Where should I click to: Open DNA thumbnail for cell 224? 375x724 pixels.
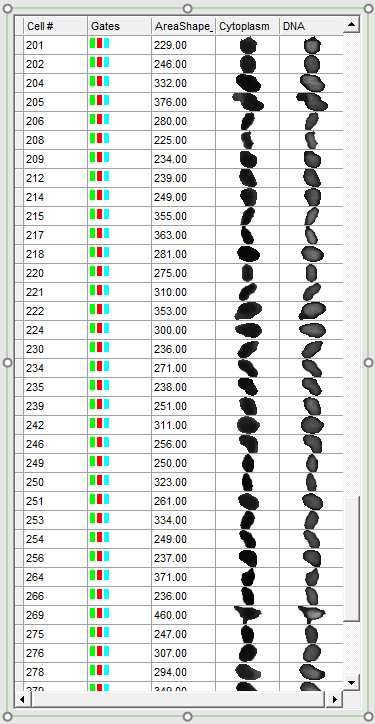[x=313, y=330]
